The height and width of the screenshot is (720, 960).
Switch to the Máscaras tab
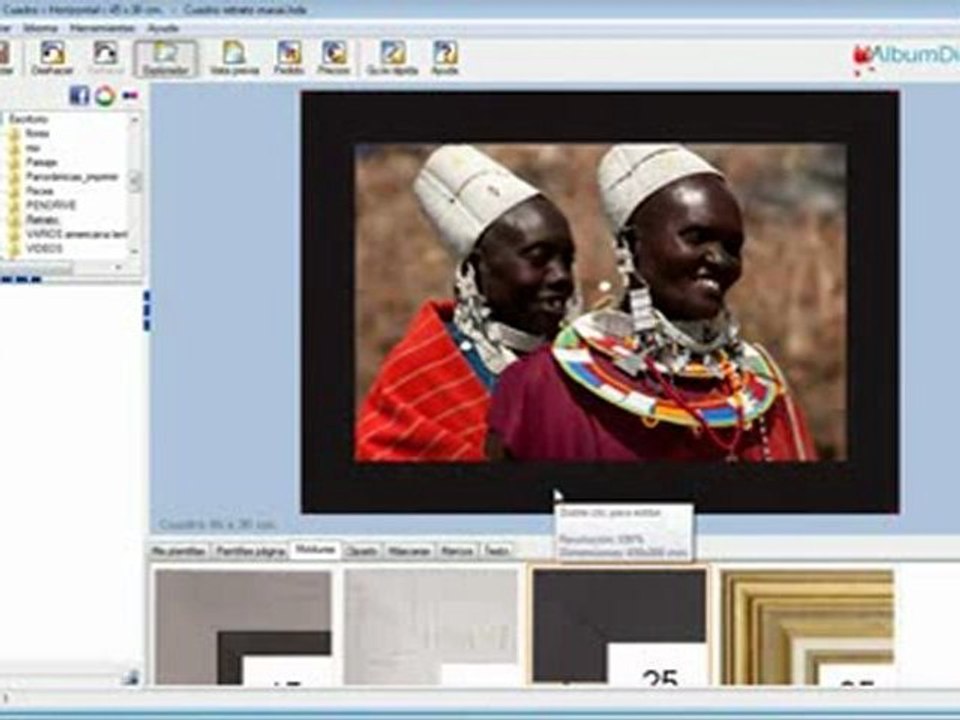(409, 551)
